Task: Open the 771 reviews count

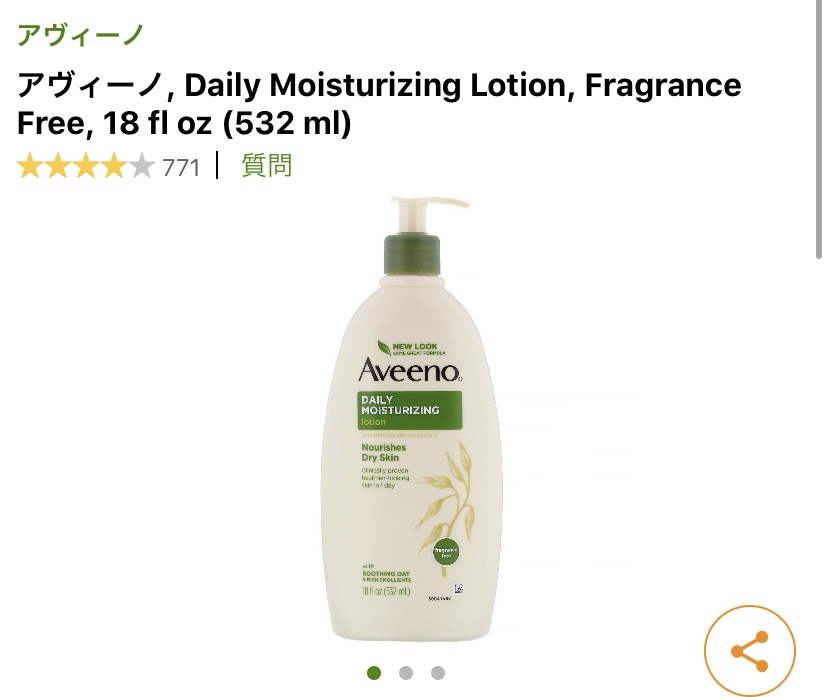Action: pos(181,168)
